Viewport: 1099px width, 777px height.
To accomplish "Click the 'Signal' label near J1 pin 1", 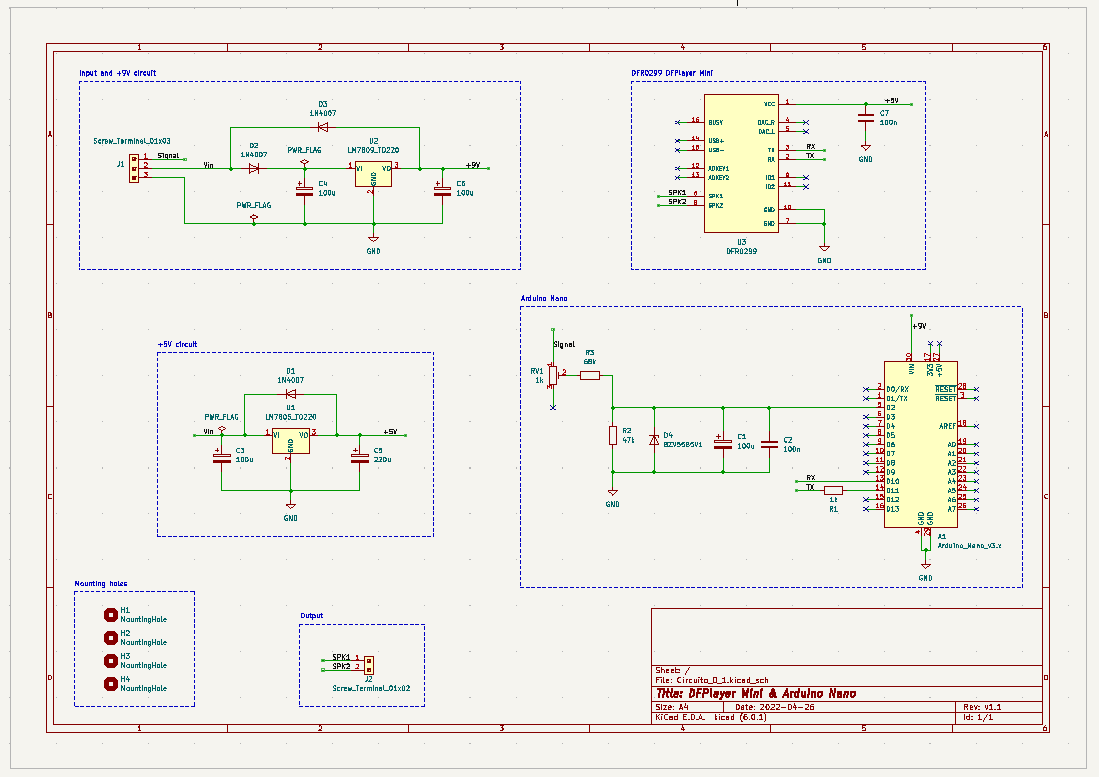I will (x=168, y=156).
